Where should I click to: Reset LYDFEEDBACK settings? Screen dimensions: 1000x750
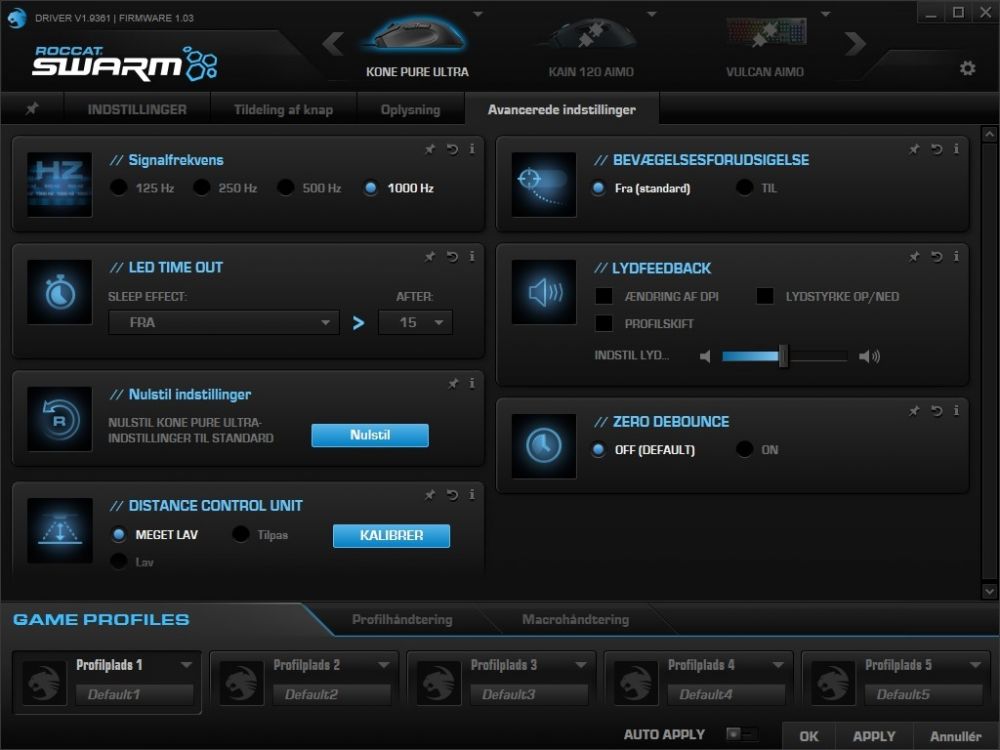coord(936,256)
